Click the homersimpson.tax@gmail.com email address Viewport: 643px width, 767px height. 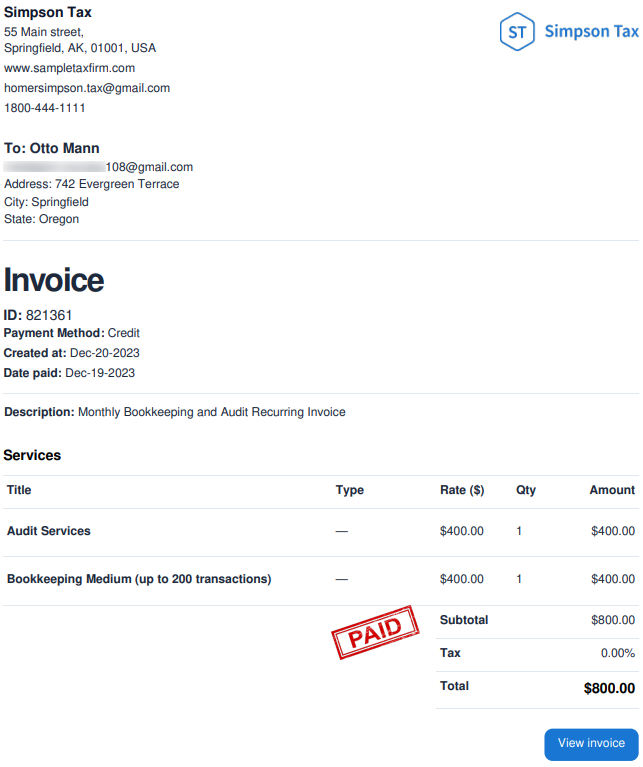[87, 88]
